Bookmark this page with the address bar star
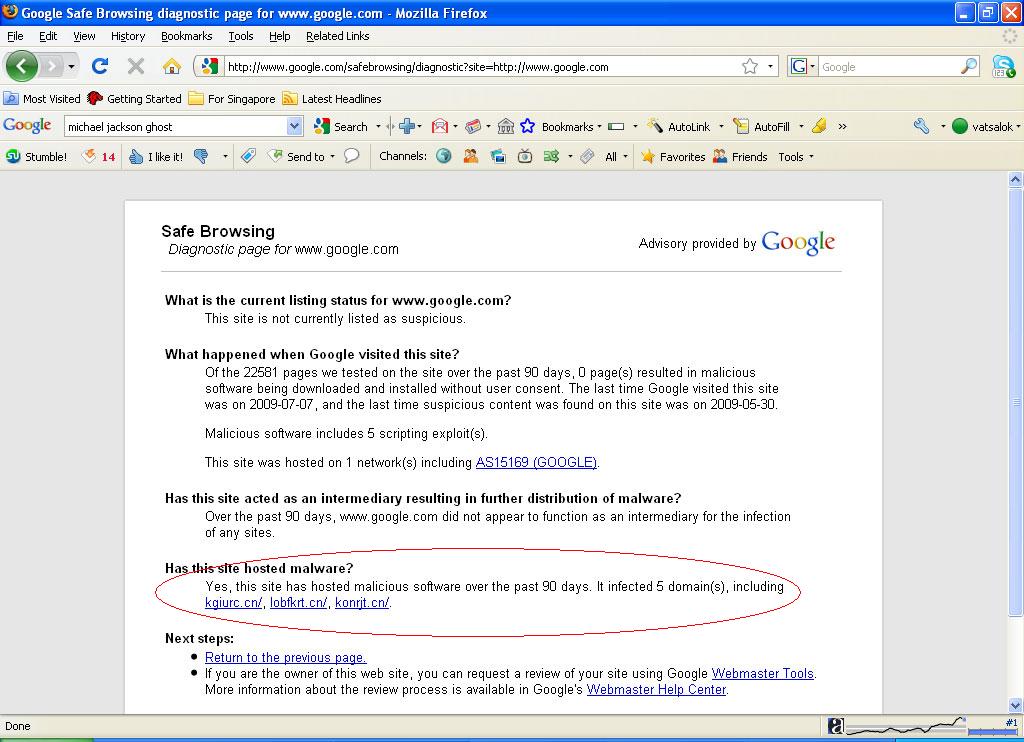1024x742 pixels. tap(750, 66)
